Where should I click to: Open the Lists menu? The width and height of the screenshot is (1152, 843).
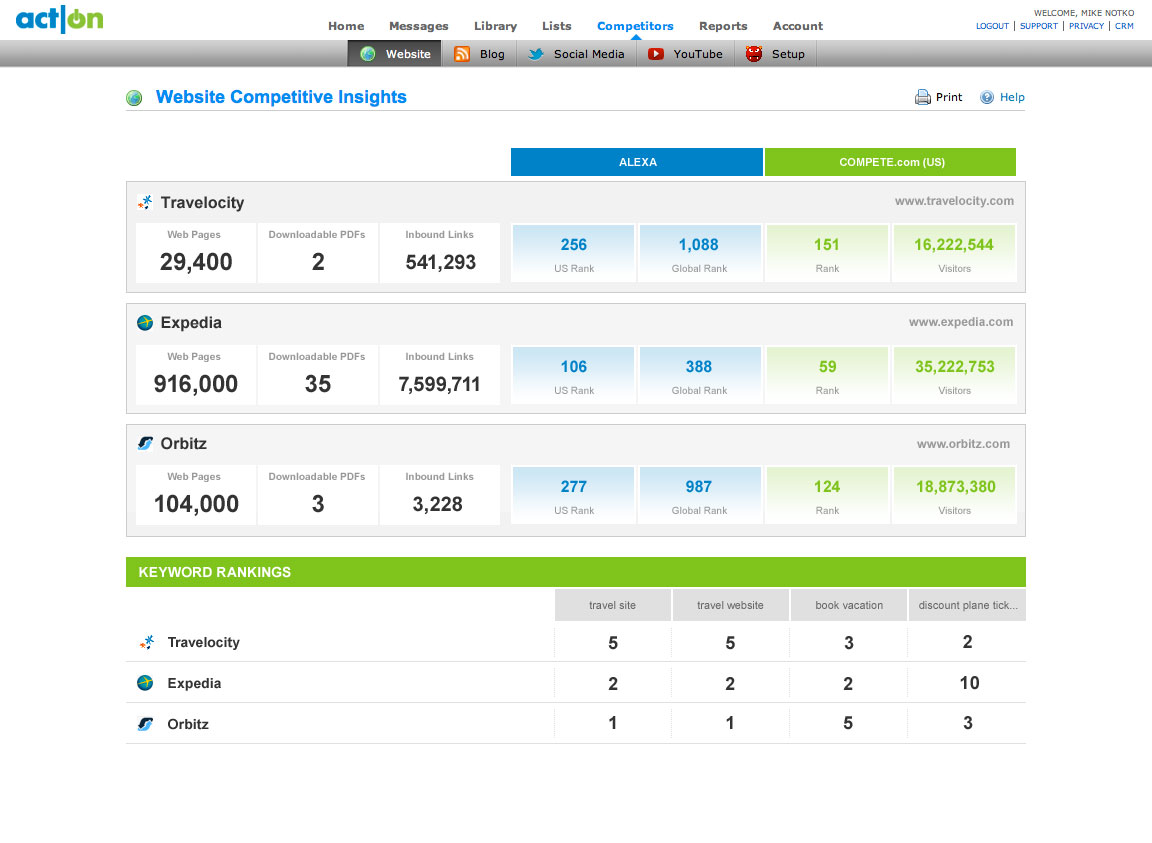tap(557, 26)
